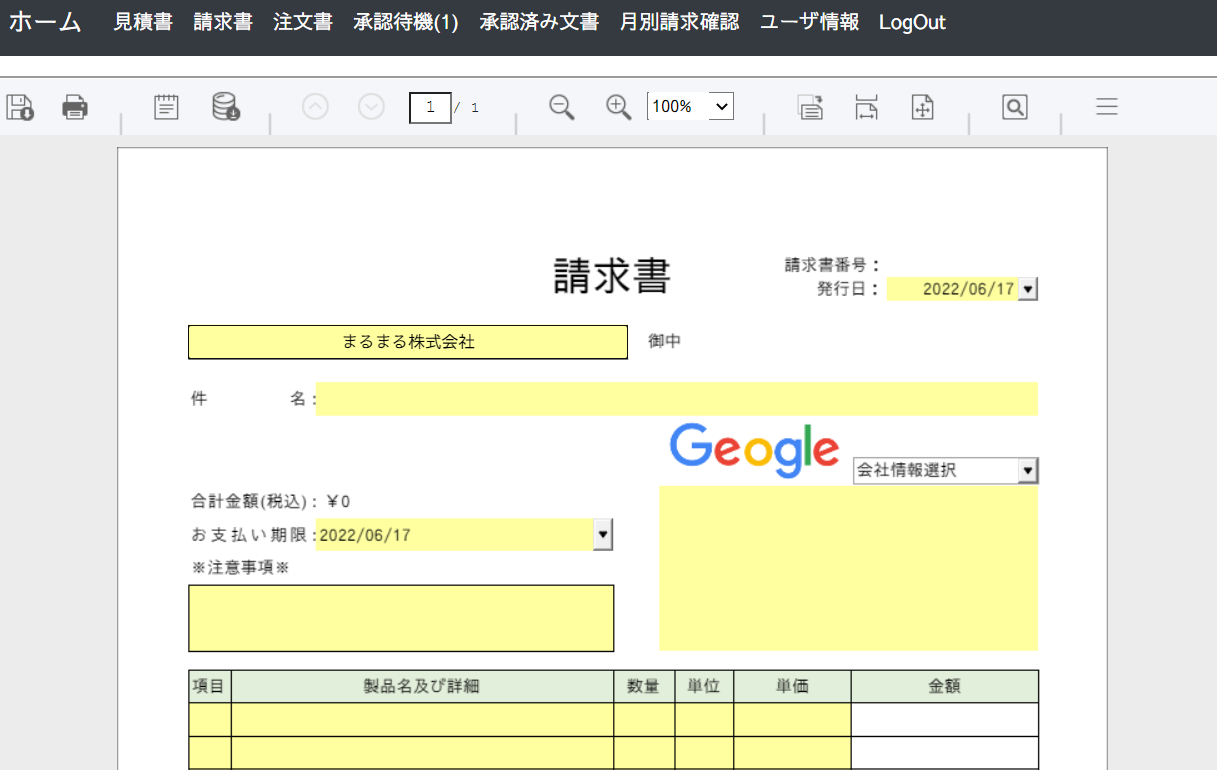Open 承認待機(1) in the navigation bar
Image resolution: width=1217 pixels, height=770 pixels.
[x=406, y=22]
